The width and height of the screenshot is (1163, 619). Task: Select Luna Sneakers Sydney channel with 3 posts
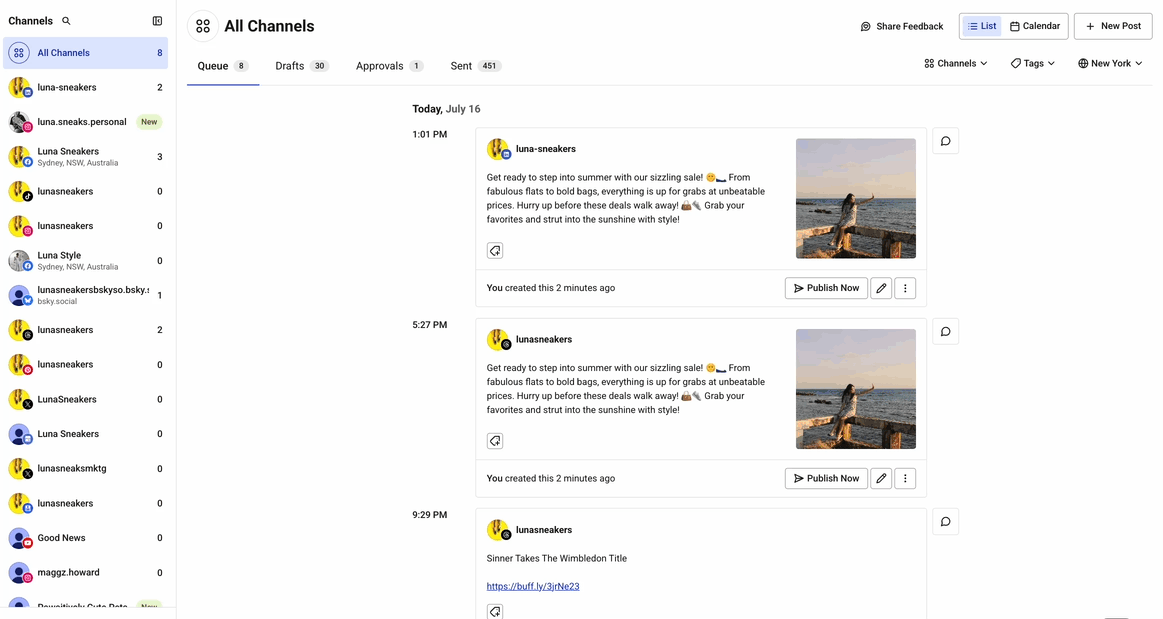[x=85, y=156]
